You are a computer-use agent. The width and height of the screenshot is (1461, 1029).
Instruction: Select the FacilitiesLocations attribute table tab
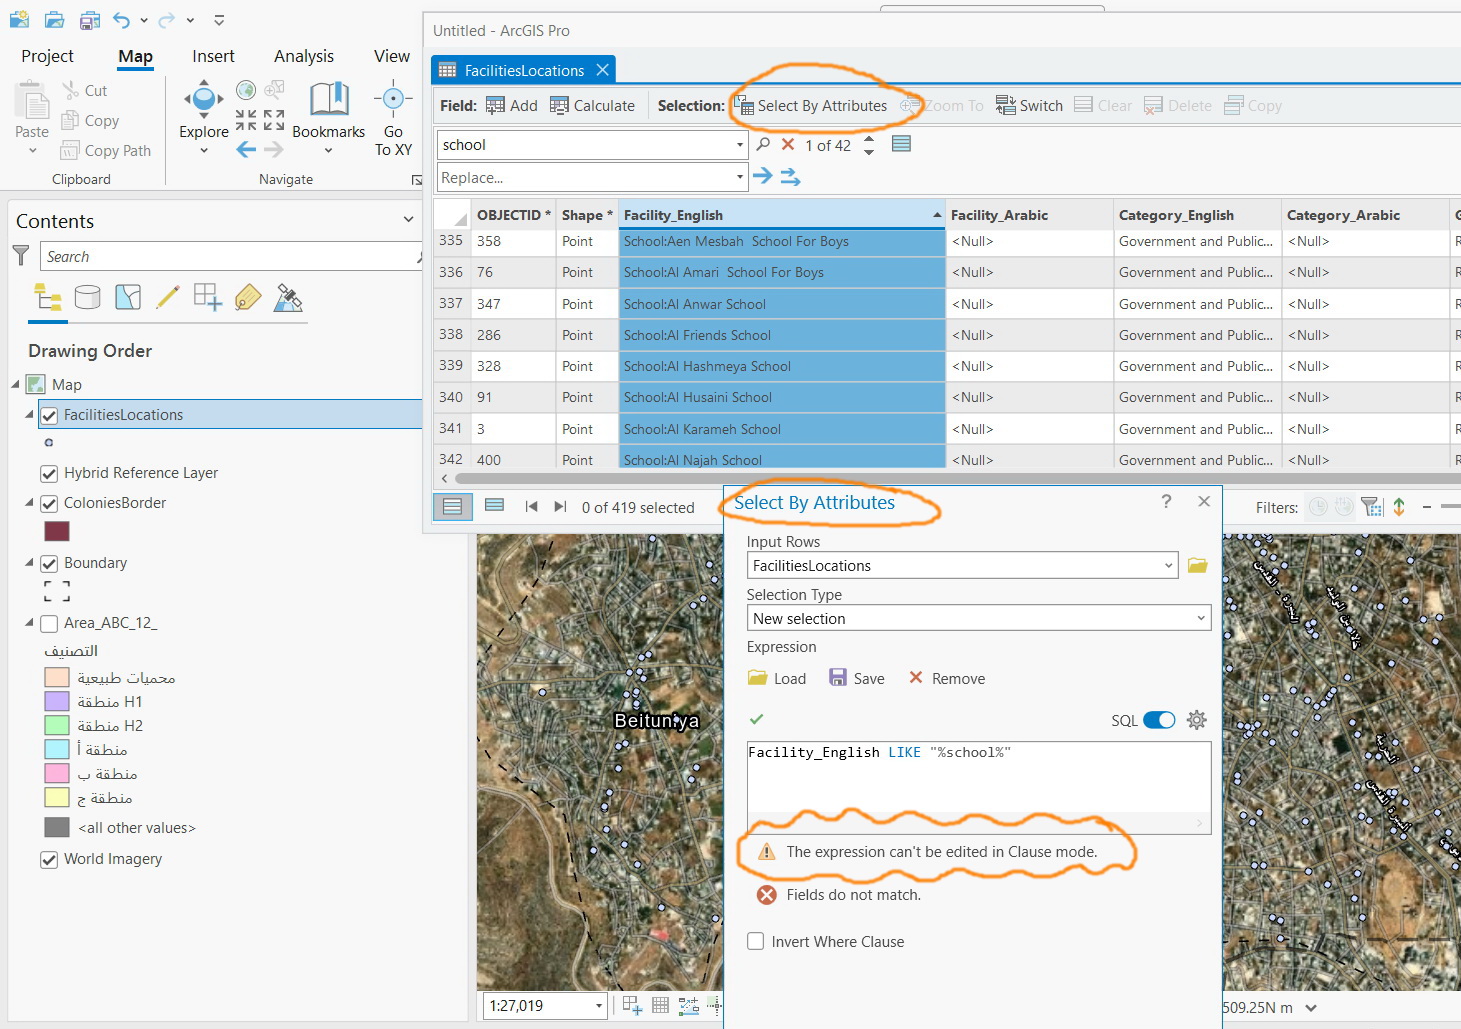[x=522, y=69]
